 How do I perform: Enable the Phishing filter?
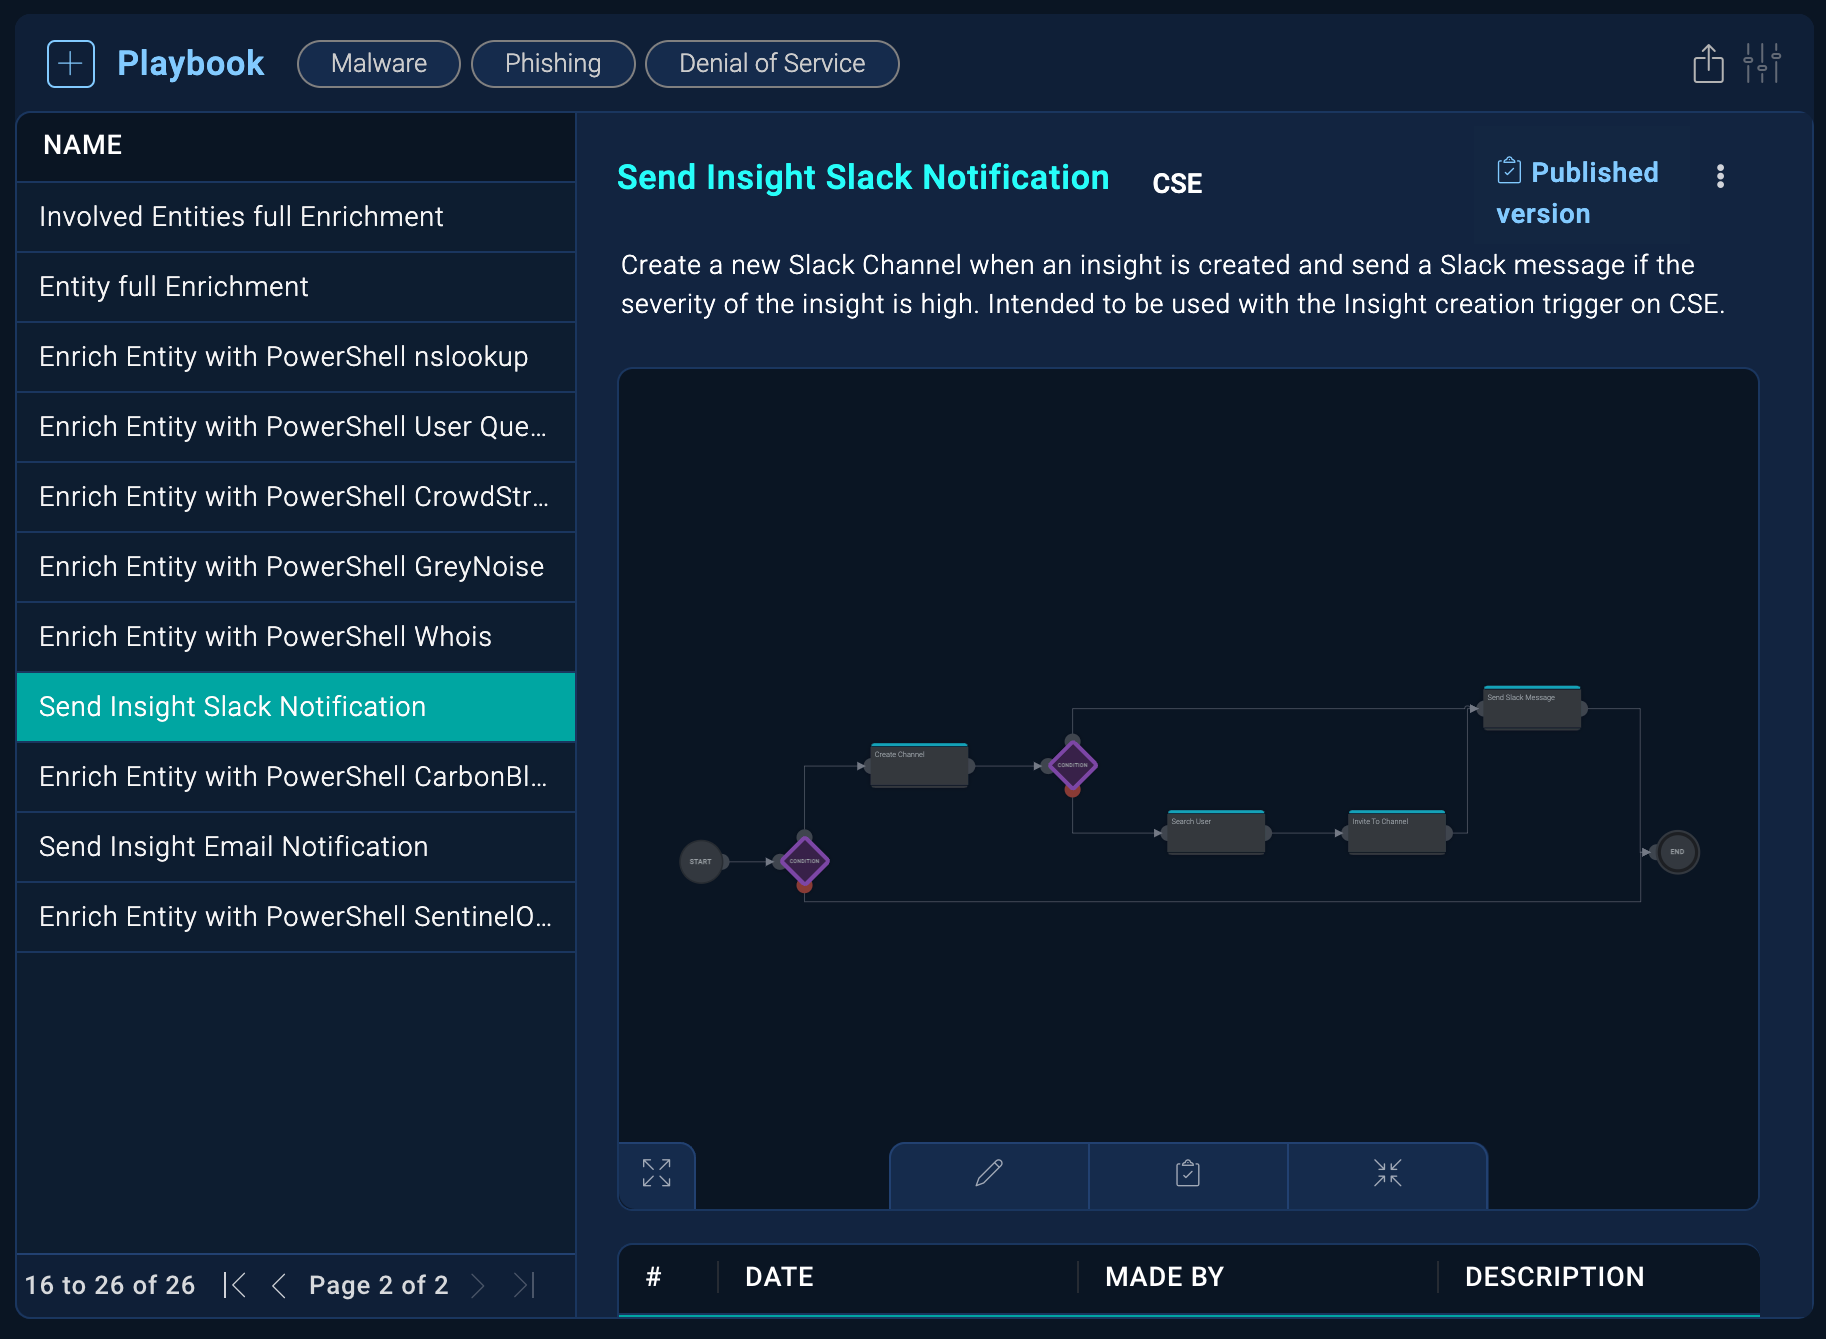click(553, 63)
